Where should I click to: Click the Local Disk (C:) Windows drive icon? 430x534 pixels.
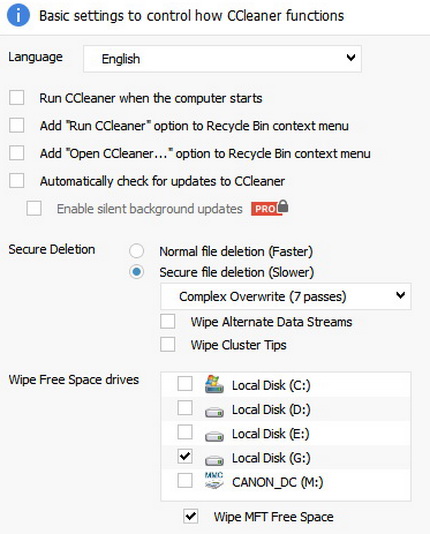(x=214, y=384)
